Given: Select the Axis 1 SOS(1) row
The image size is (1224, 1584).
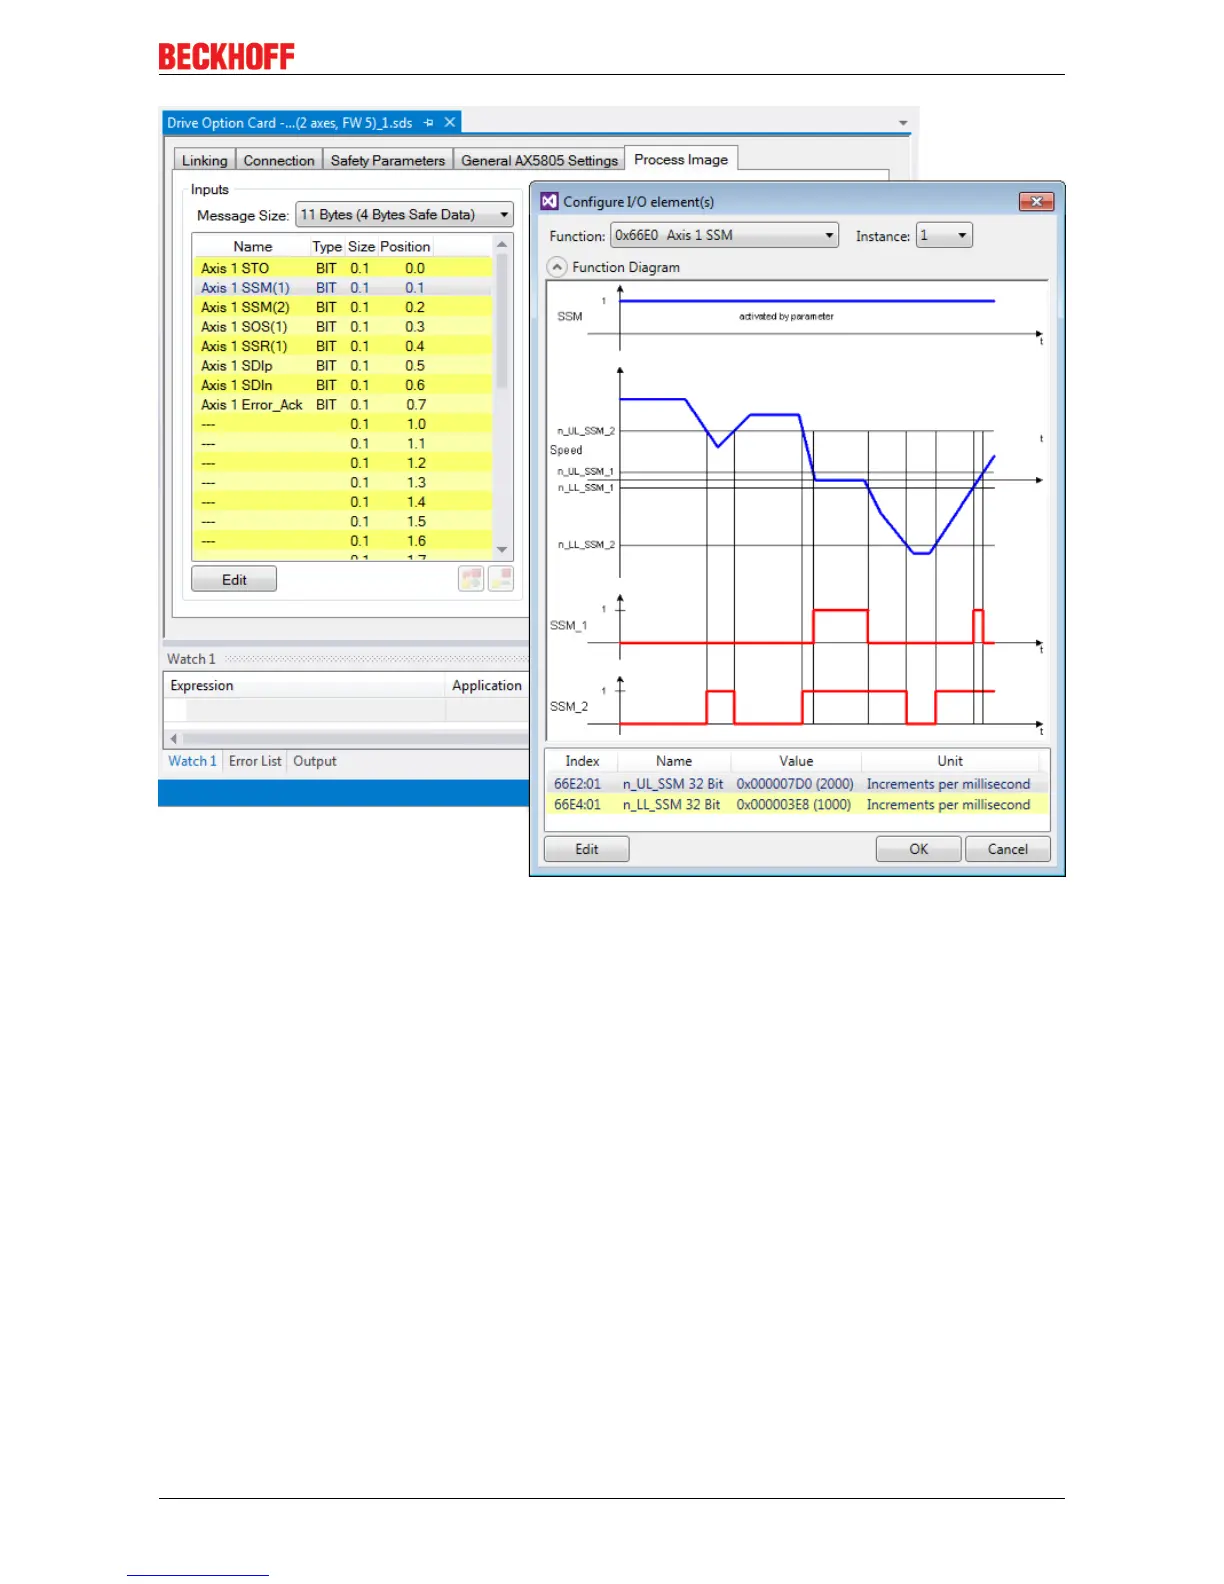Looking at the screenshot, I should [342, 327].
